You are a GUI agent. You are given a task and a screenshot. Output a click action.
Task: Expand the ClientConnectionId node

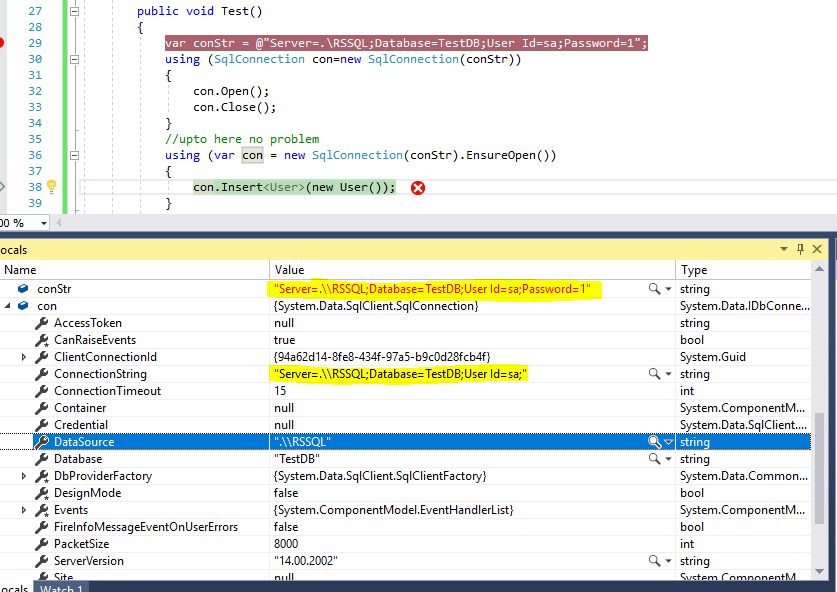[x=24, y=356]
